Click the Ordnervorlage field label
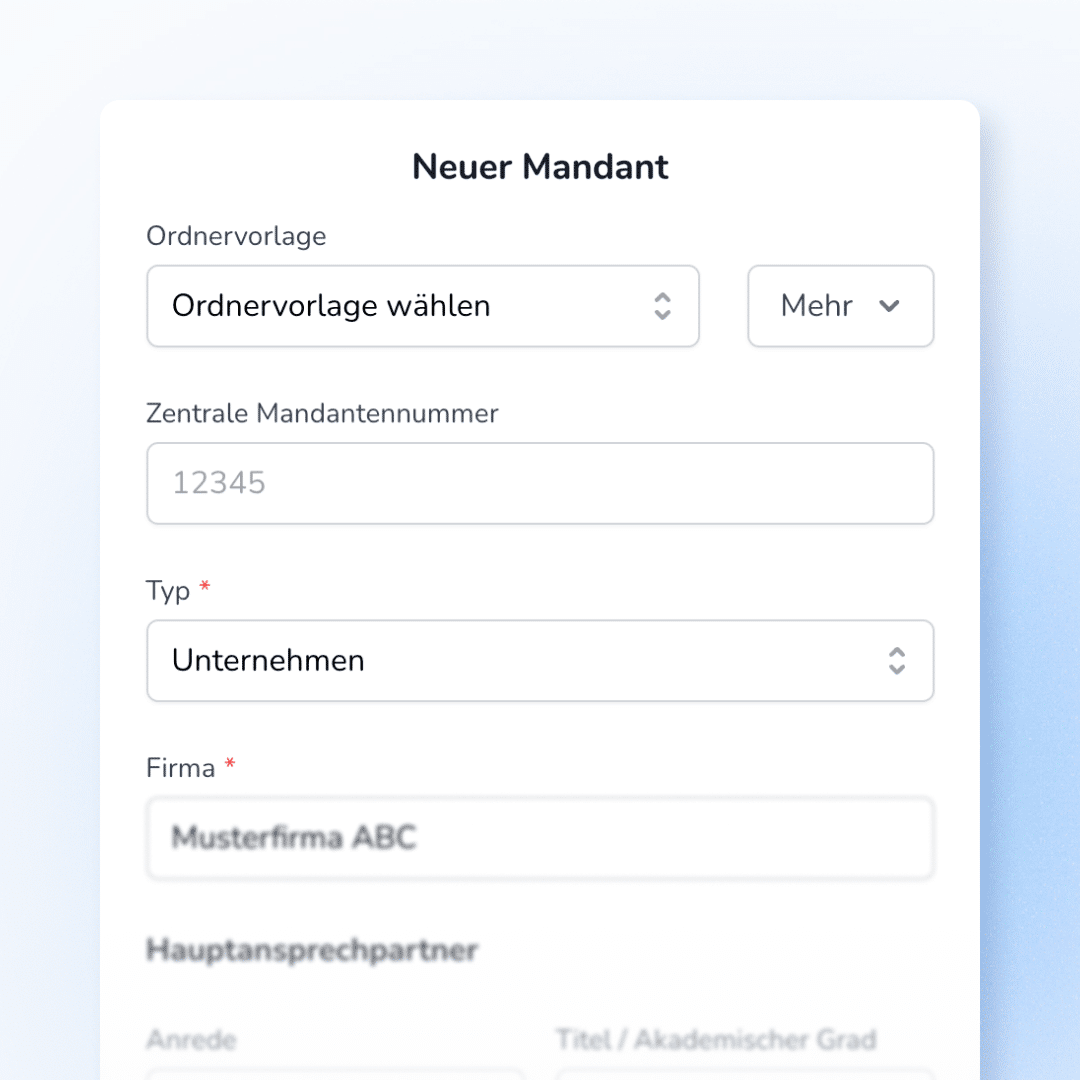The width and height of the screenshot is (1080, 1080). (x=236, y=237)
